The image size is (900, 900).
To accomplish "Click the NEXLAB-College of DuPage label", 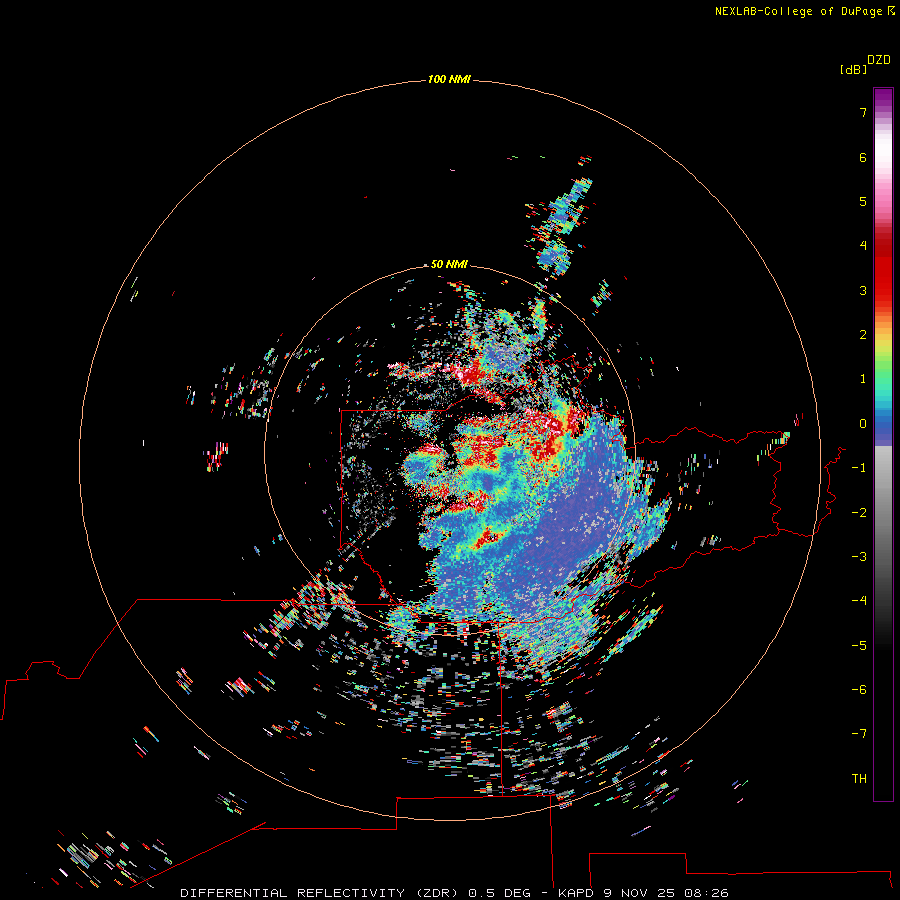I will [x=805, y=11].
